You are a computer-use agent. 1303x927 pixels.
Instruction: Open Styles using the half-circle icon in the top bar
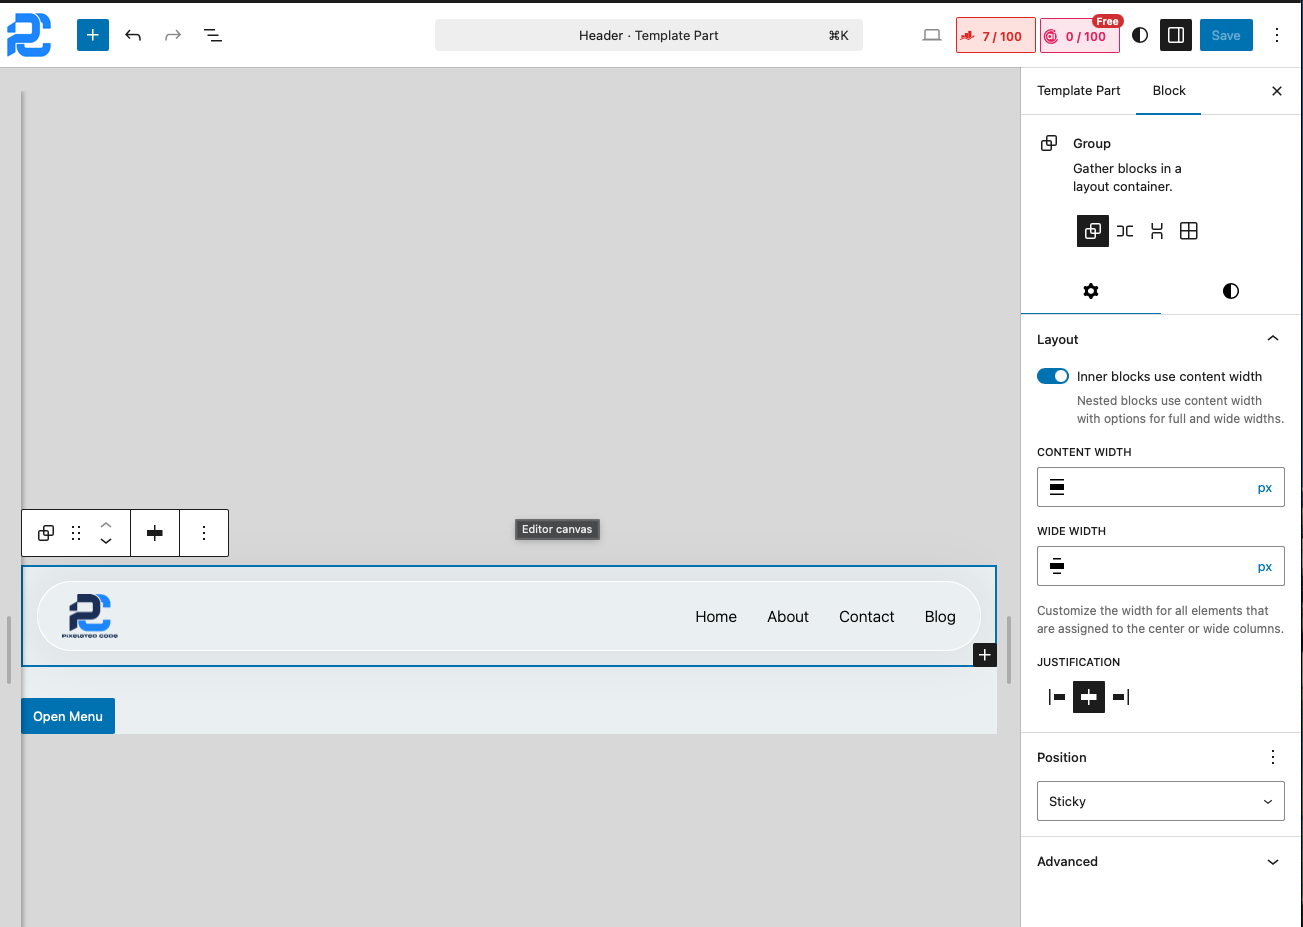pyautogui.click(x=1140, y=35)
